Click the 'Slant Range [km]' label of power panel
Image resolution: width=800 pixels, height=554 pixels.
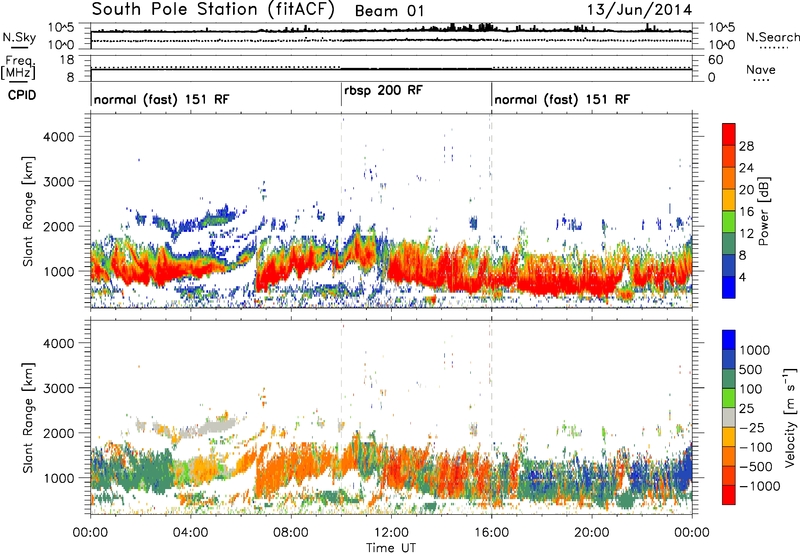28,212
